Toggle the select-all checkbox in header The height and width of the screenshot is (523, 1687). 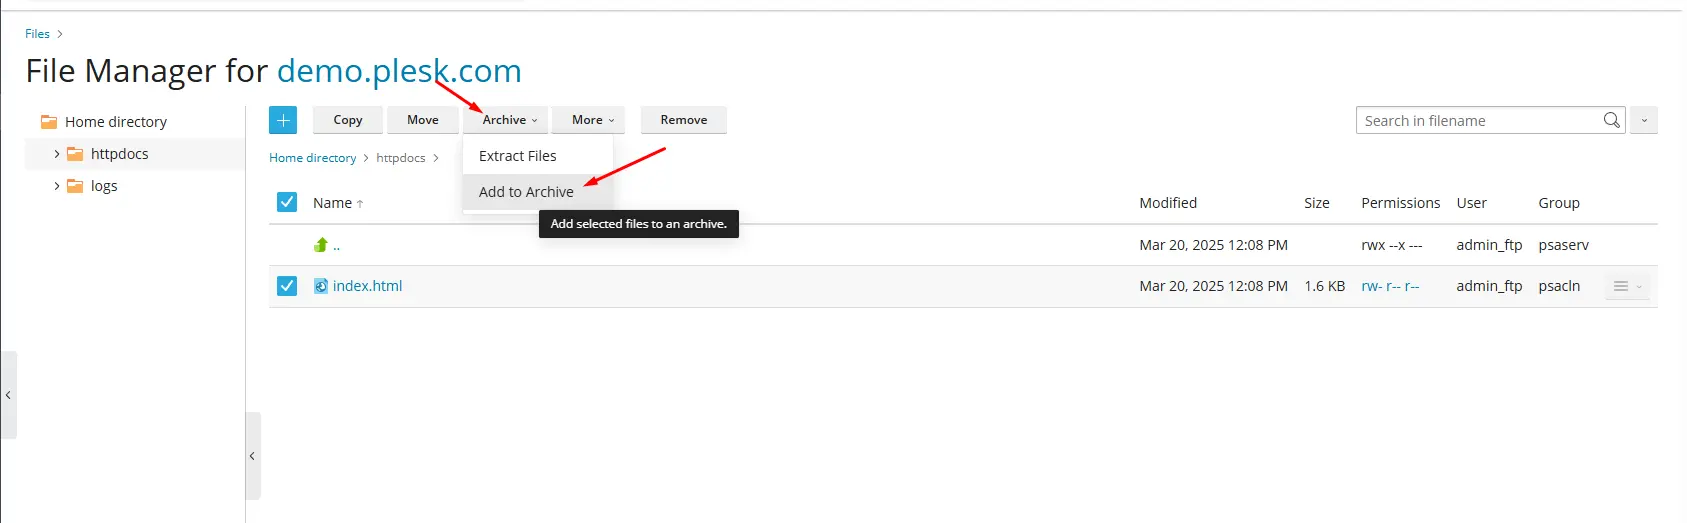[x=287, y=202]
